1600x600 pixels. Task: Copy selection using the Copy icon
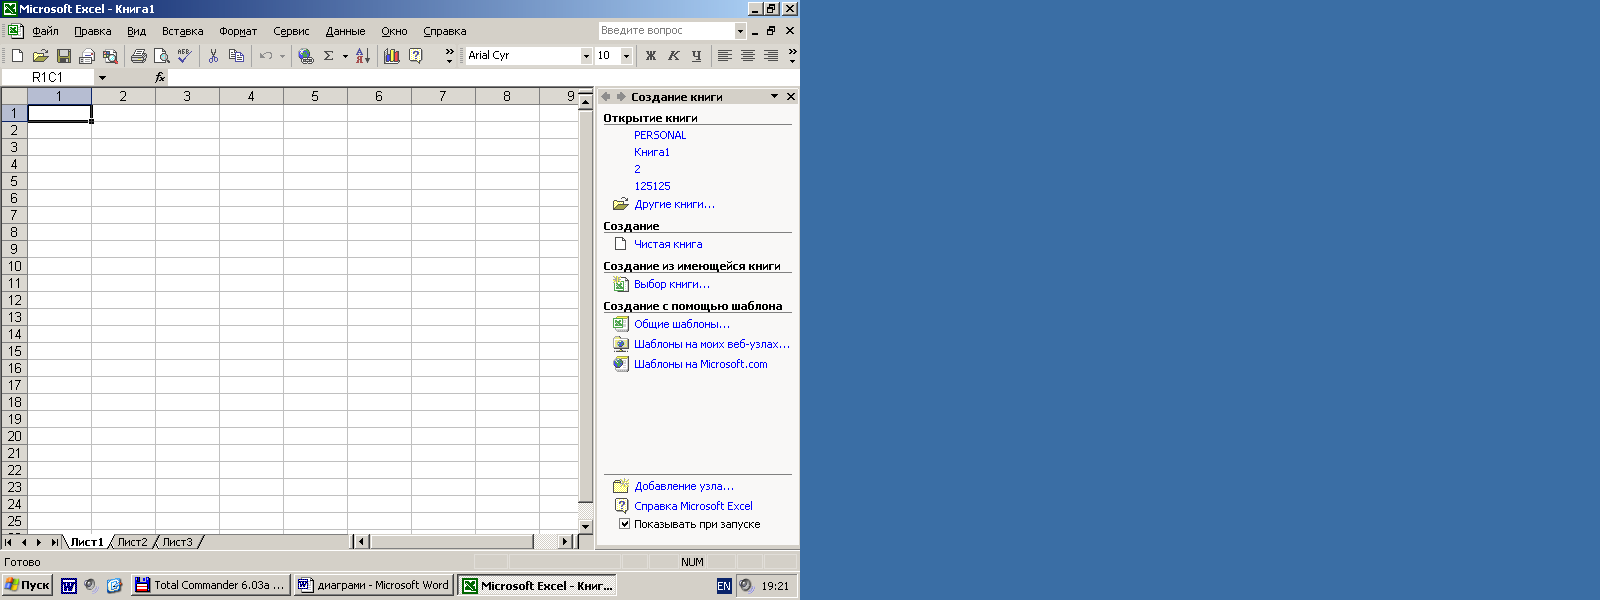pyautogui.click(x=236, y=56)
